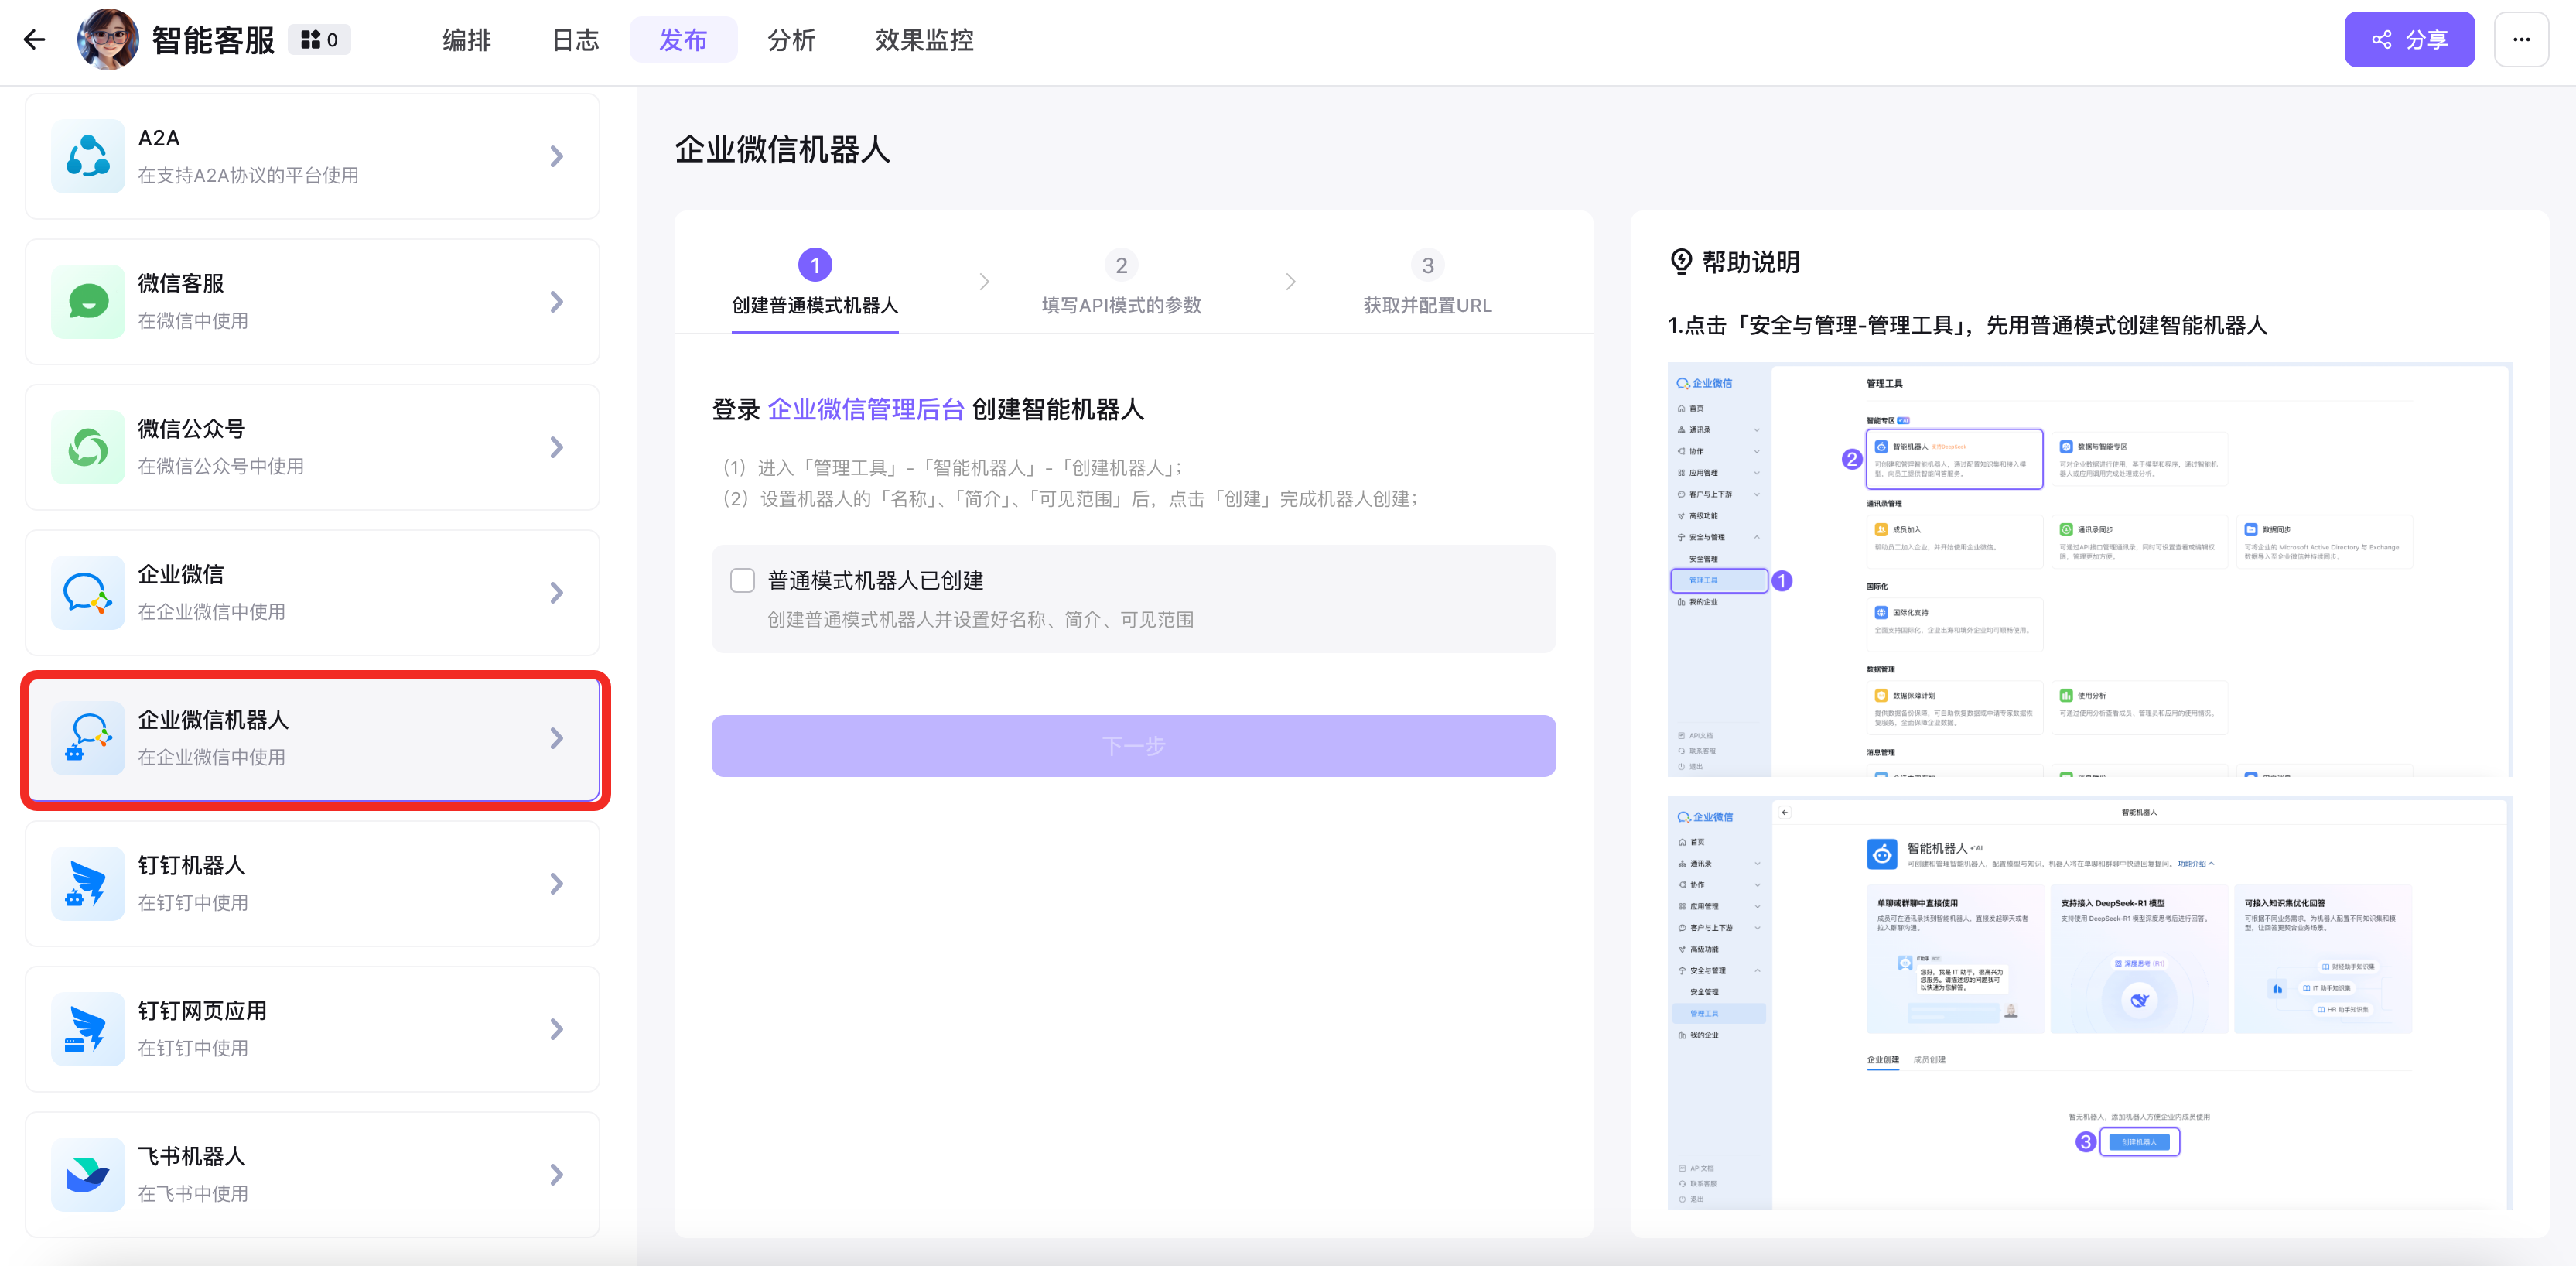
Task: Expand the 企业微信机器人 chevron
Action: pos(557,738)
